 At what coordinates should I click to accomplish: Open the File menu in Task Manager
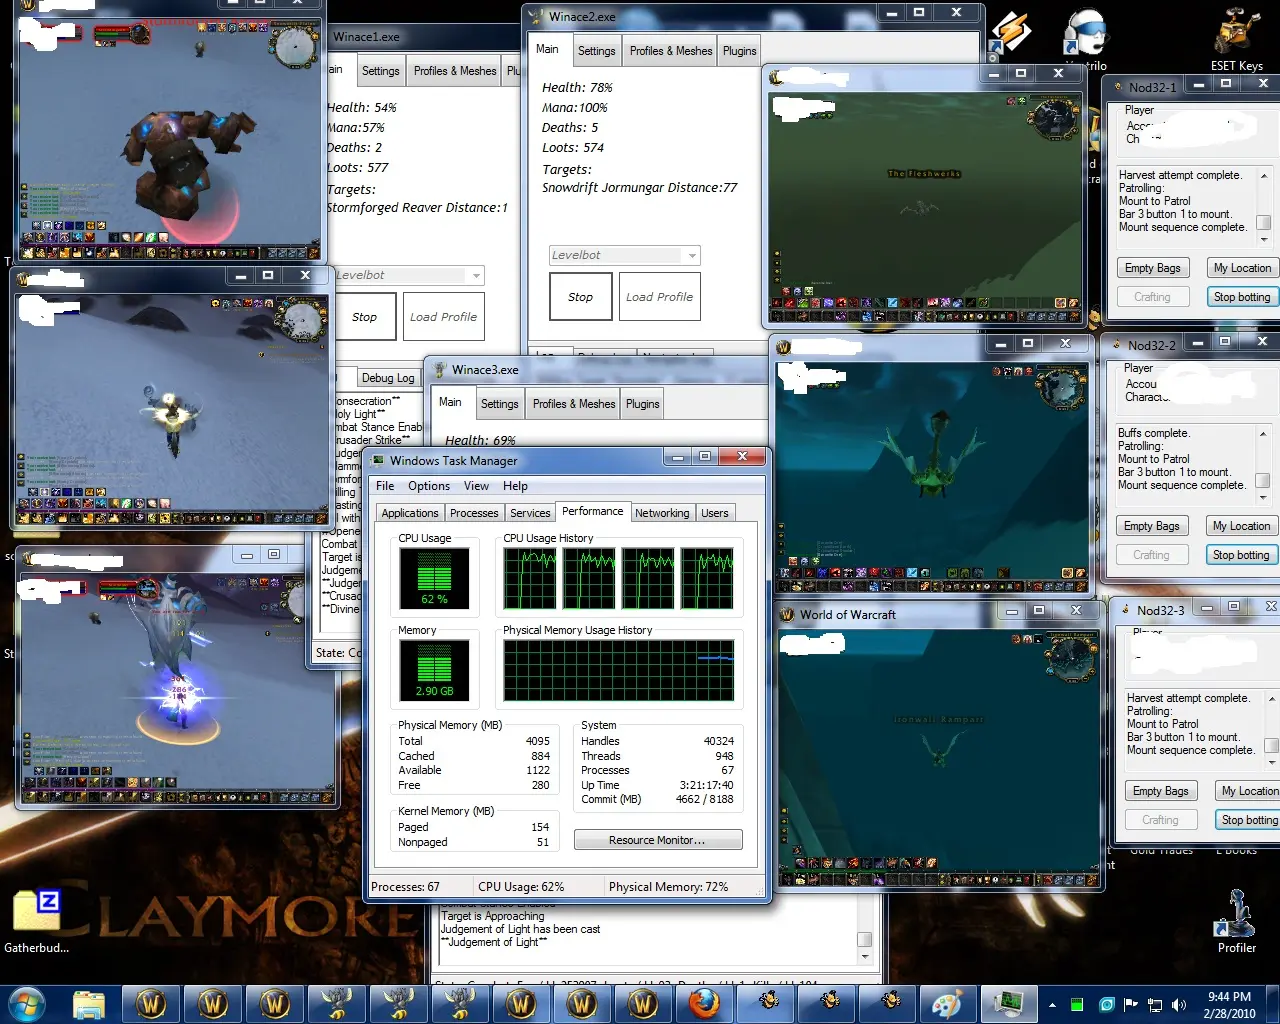385,486
